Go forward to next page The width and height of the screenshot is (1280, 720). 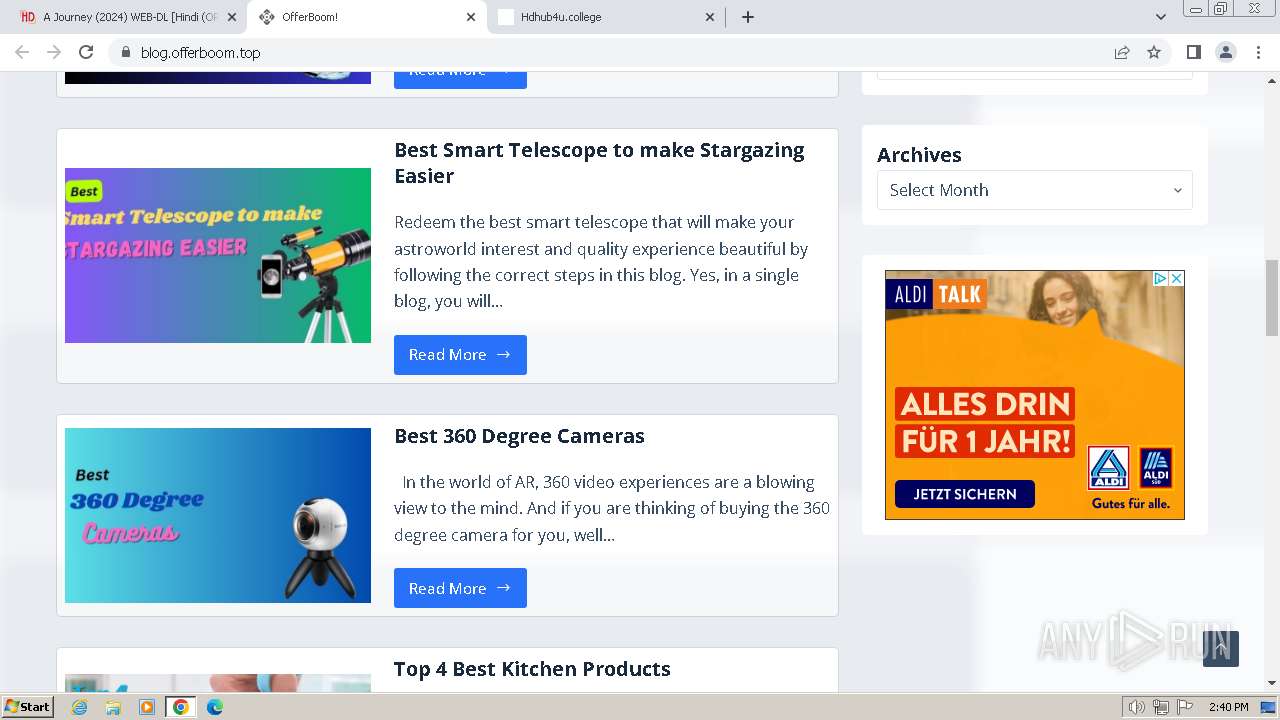coord(54,52)
